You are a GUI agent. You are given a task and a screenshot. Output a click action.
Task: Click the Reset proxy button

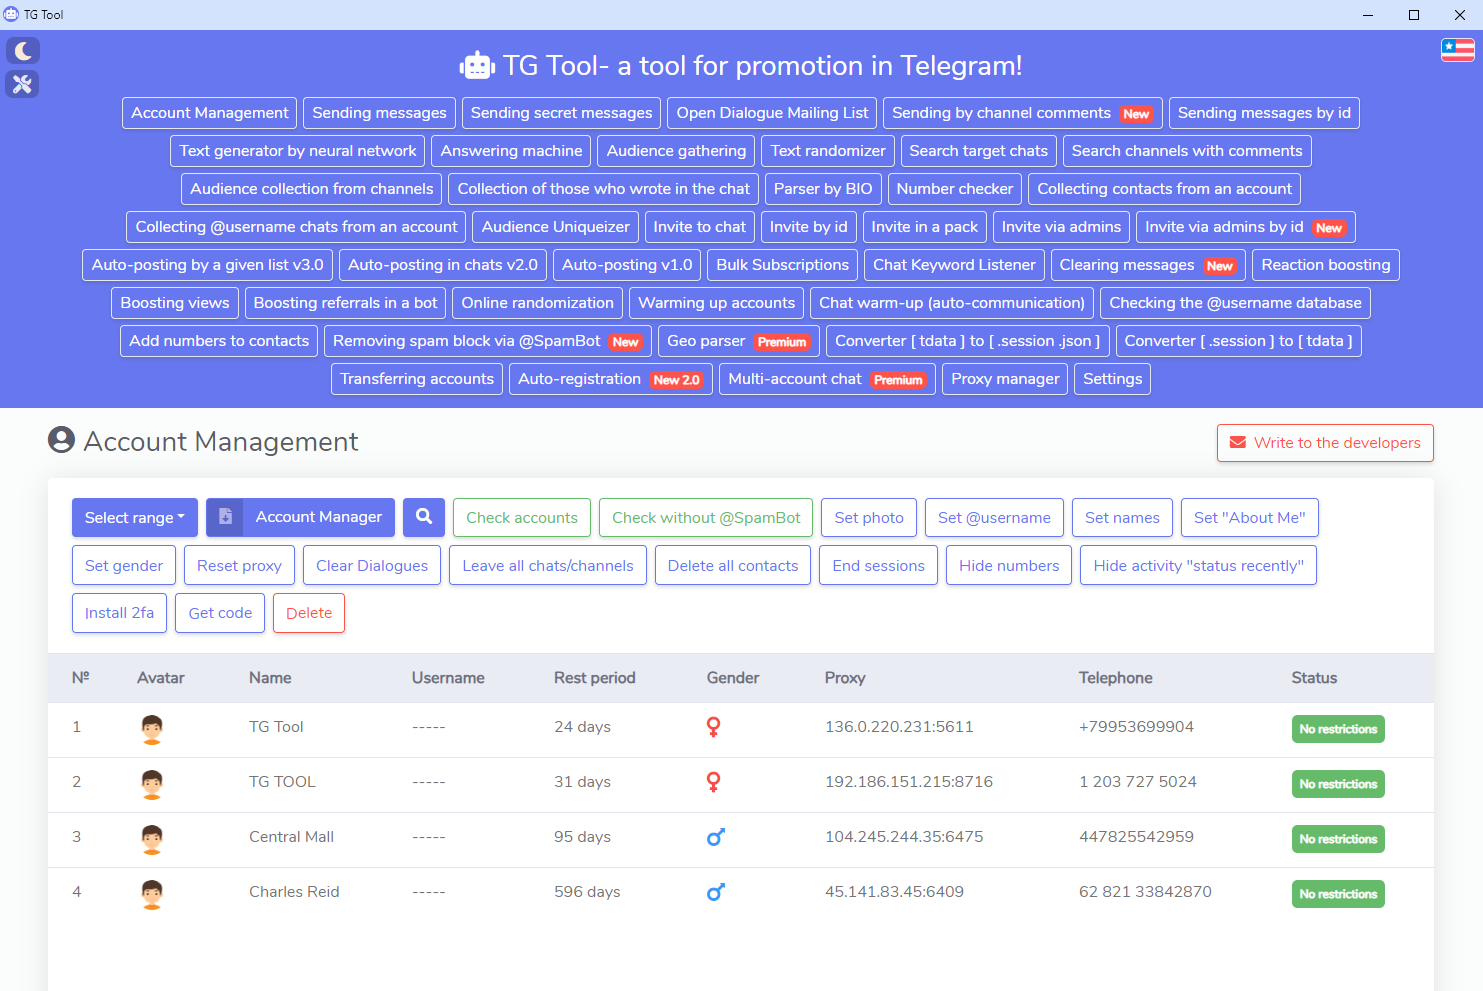coord(239,565)
